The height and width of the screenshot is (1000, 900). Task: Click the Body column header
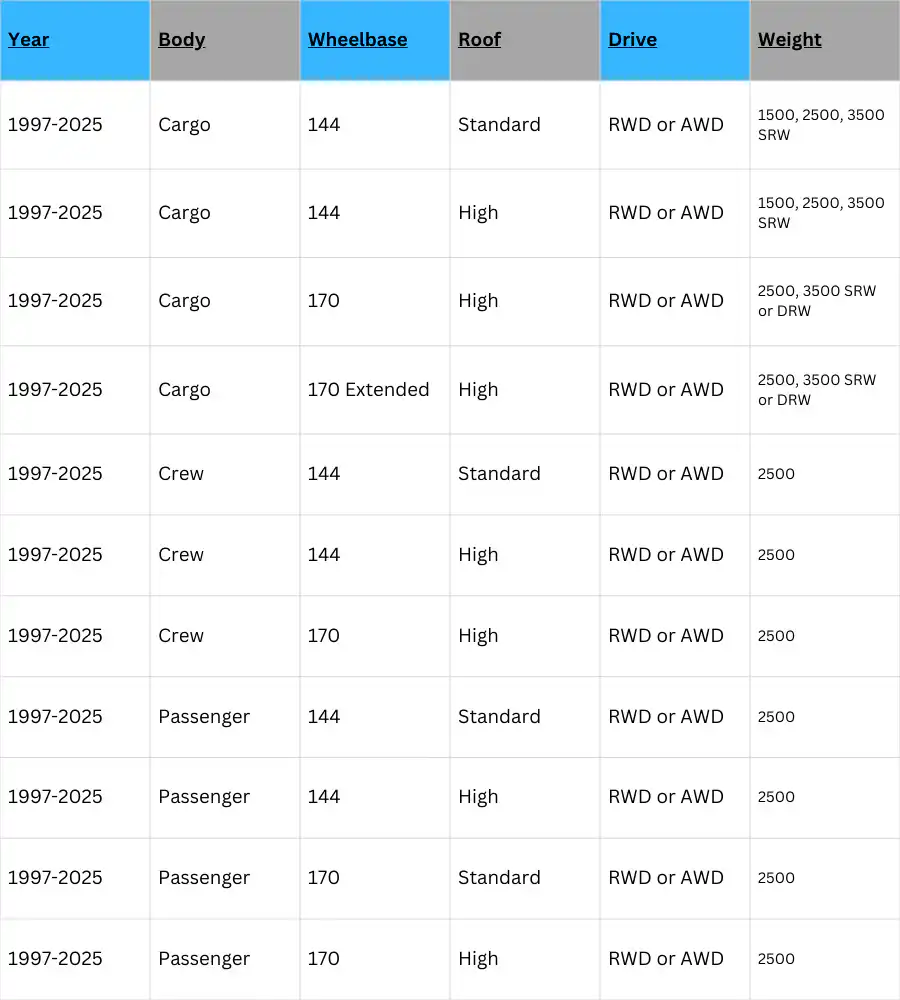[x=182, y=40]
